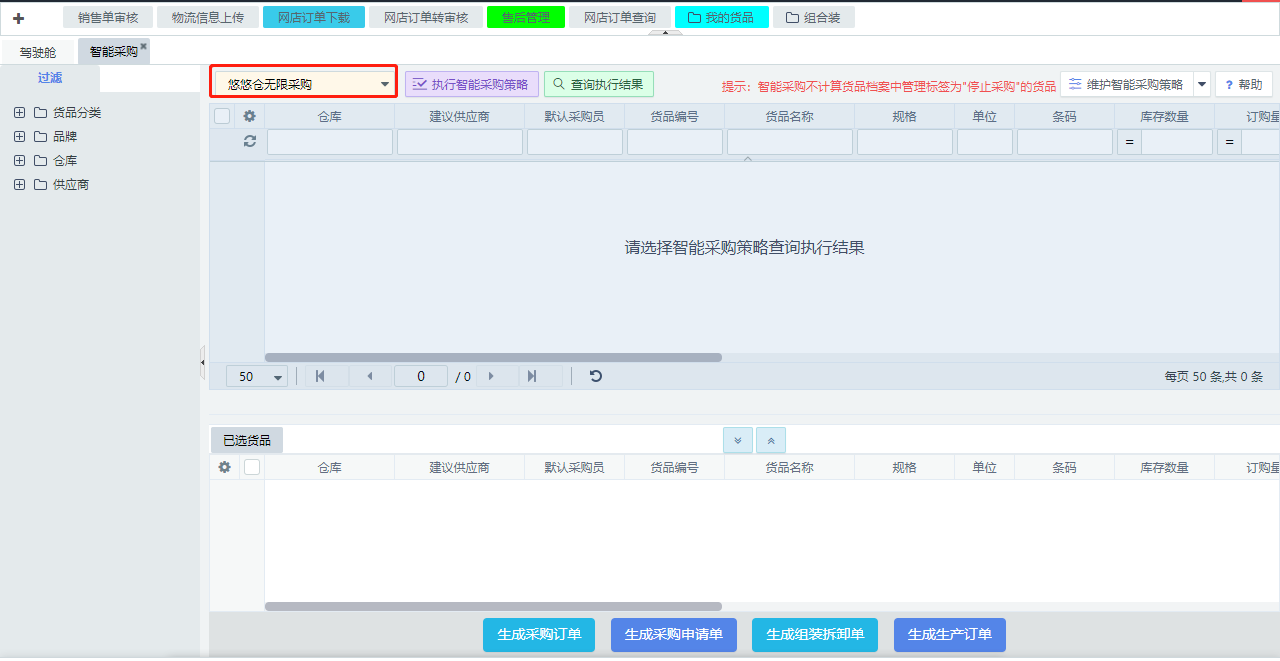Open the 悠悠仓无限采购 strategy dropdown

pyautogui.click(x=304, y=84)
